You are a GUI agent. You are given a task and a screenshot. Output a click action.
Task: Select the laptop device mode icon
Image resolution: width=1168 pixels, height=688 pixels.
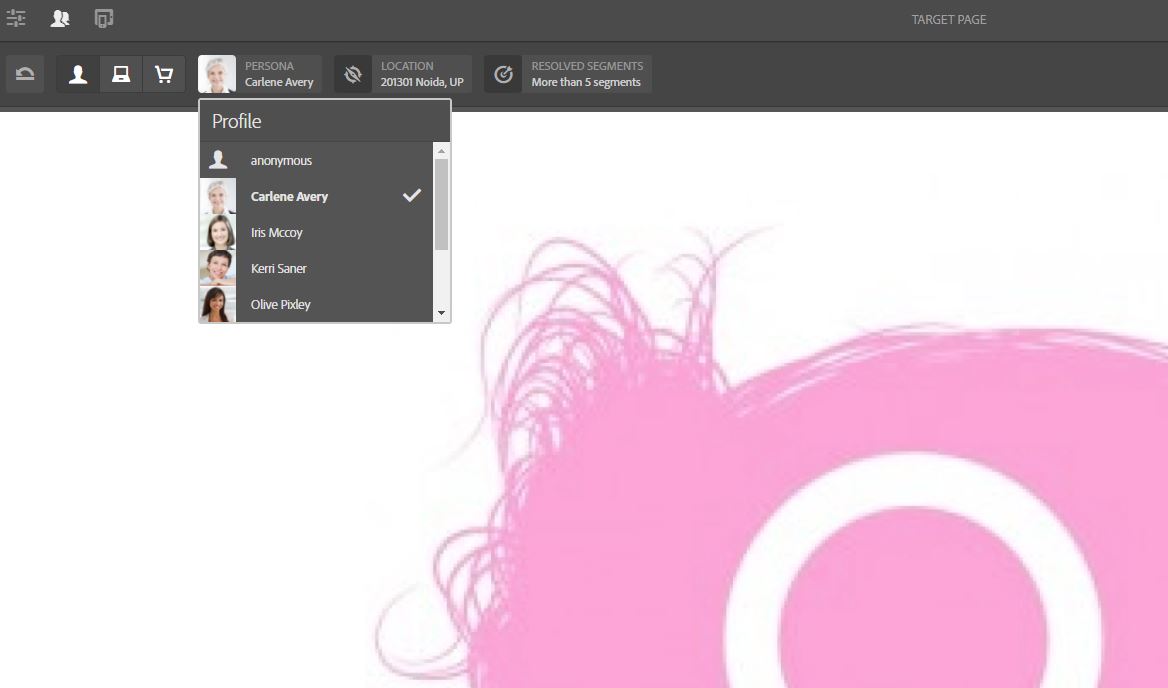pos(121,74)
